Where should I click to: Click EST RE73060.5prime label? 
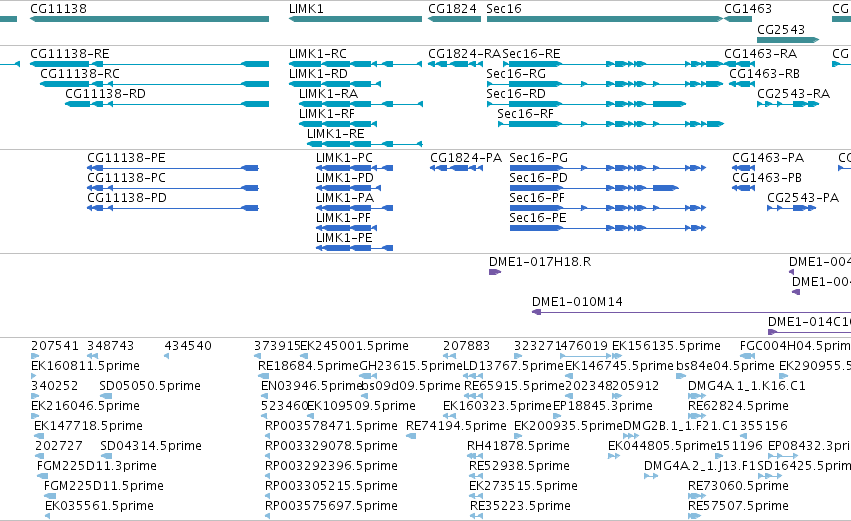coord(738,486)
